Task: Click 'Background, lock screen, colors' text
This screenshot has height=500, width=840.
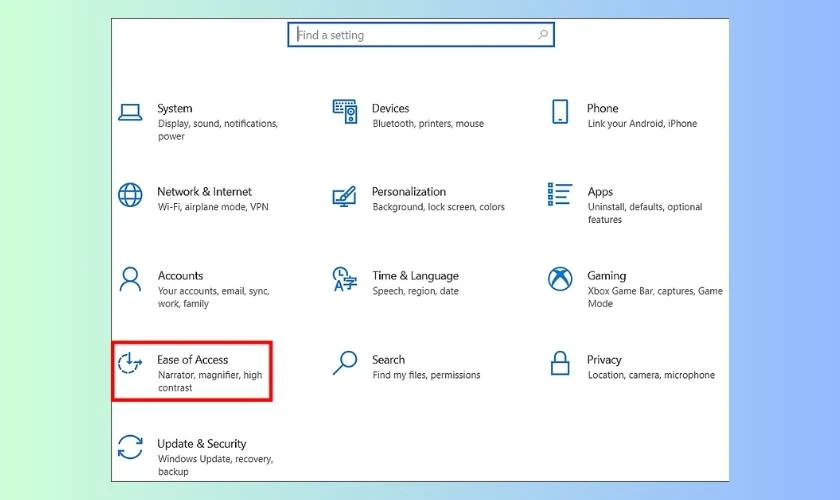Action: pyautogui.click(x=439, y=207)
